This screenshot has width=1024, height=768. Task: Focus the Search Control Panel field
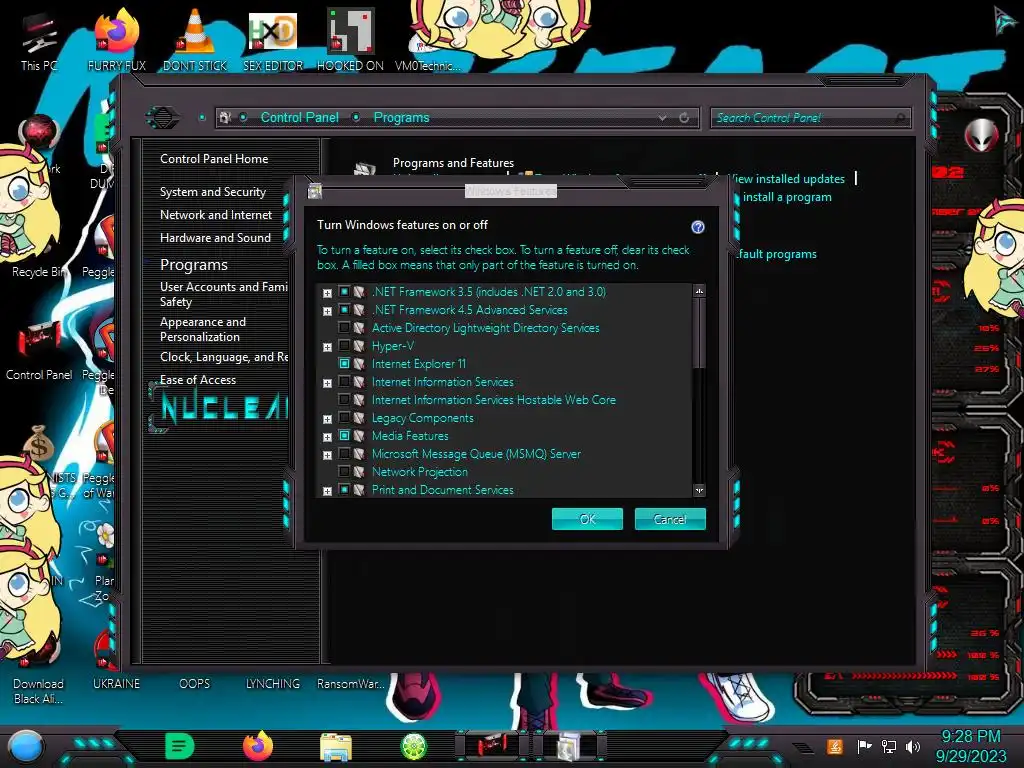[x=810, y=118]
